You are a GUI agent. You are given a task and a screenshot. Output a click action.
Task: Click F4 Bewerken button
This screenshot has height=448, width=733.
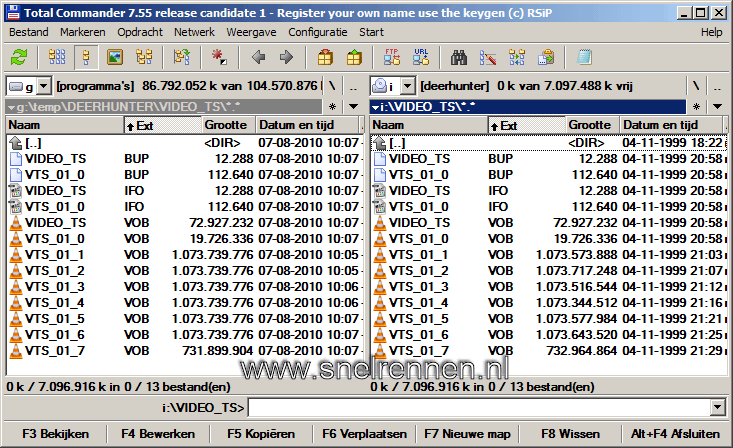click(x=158, y=434)
